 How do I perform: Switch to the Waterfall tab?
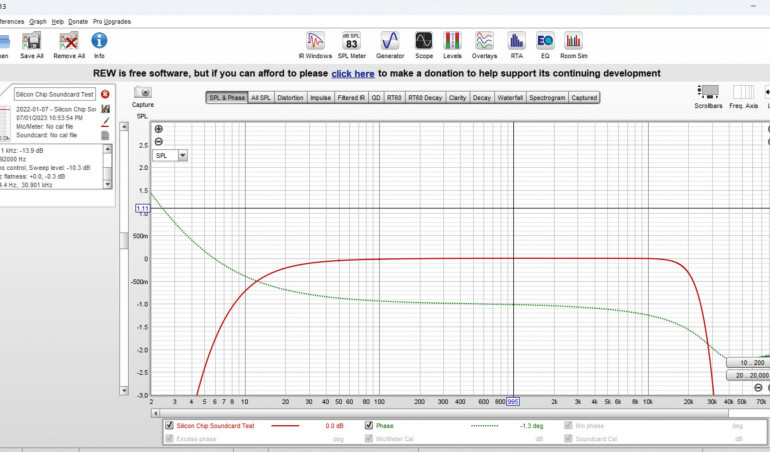pos(510,98)
